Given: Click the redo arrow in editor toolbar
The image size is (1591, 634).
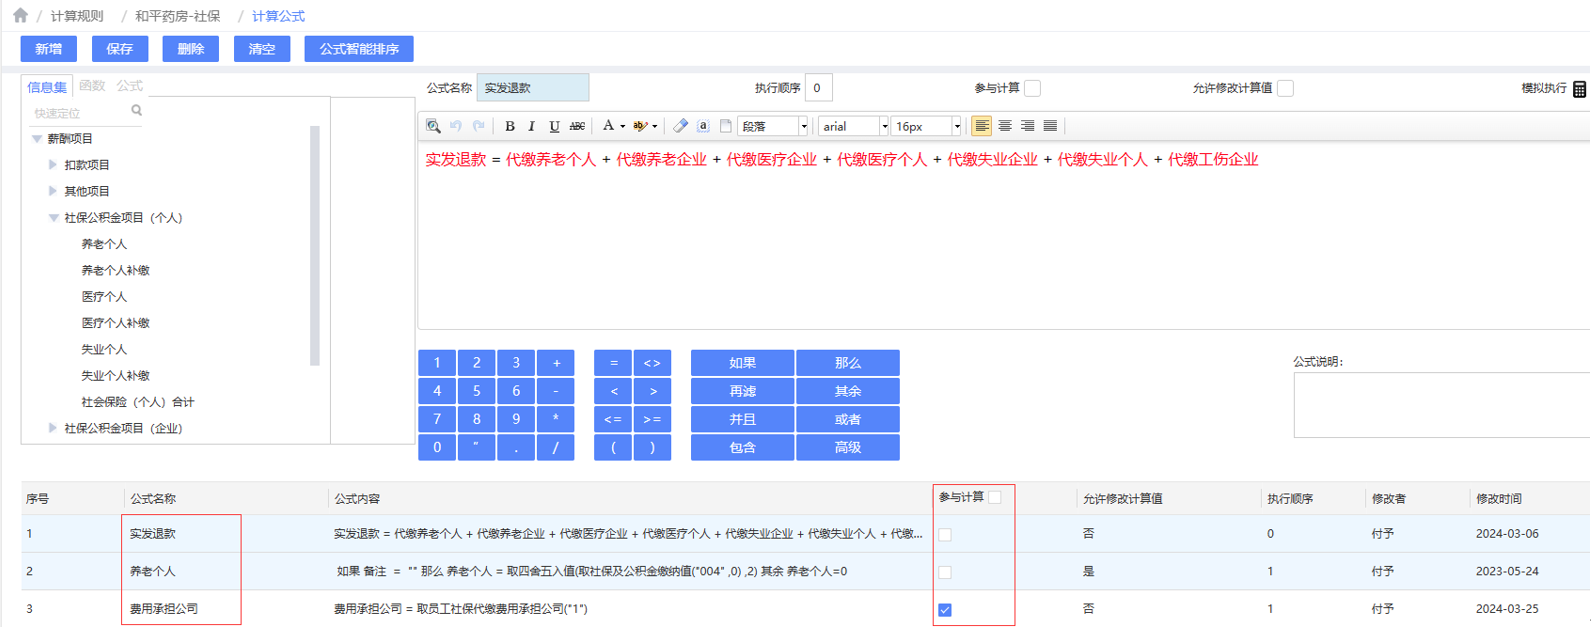Looking at the screenshot, I should pyautogui.click(x=479, y=126).
